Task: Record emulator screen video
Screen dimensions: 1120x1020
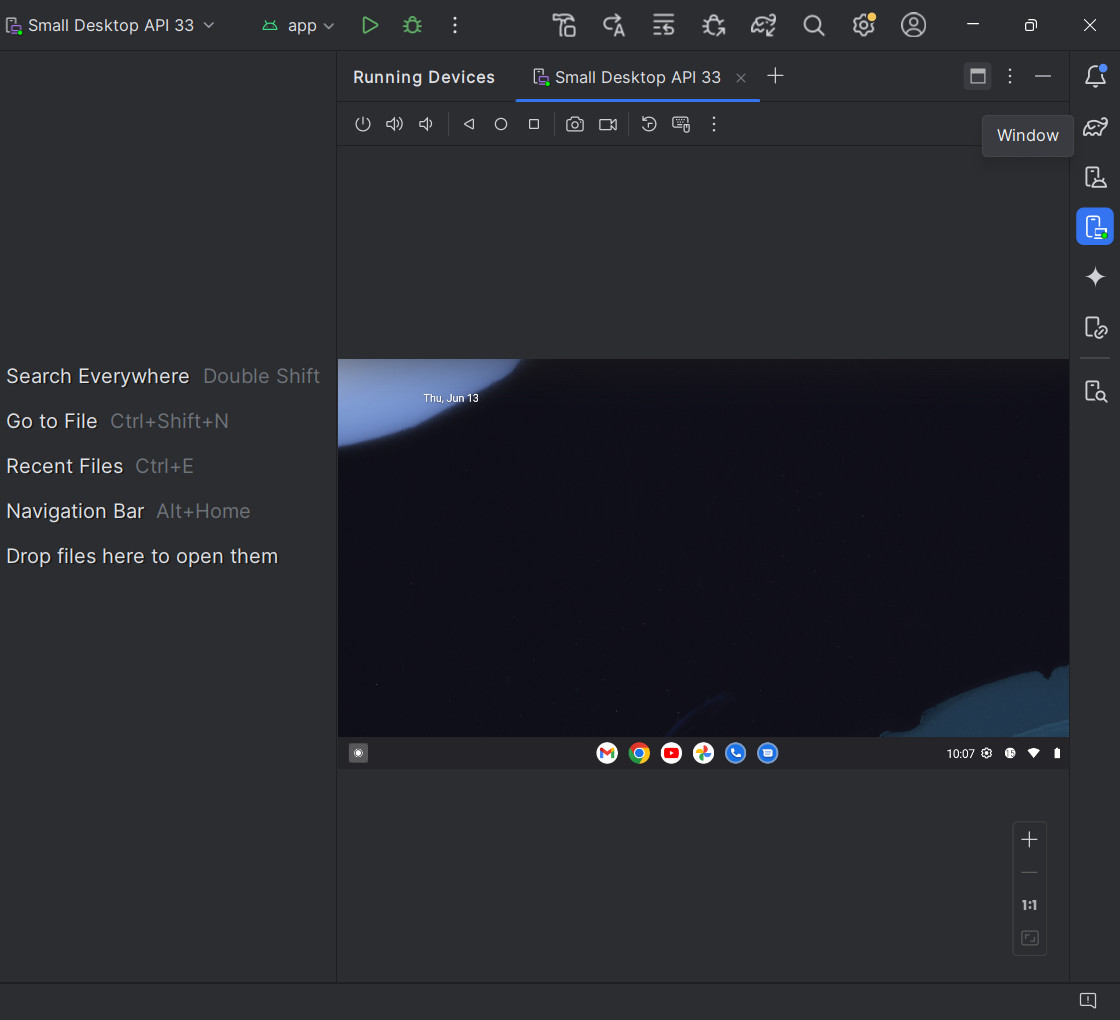Action: click(x=608, y=124)
